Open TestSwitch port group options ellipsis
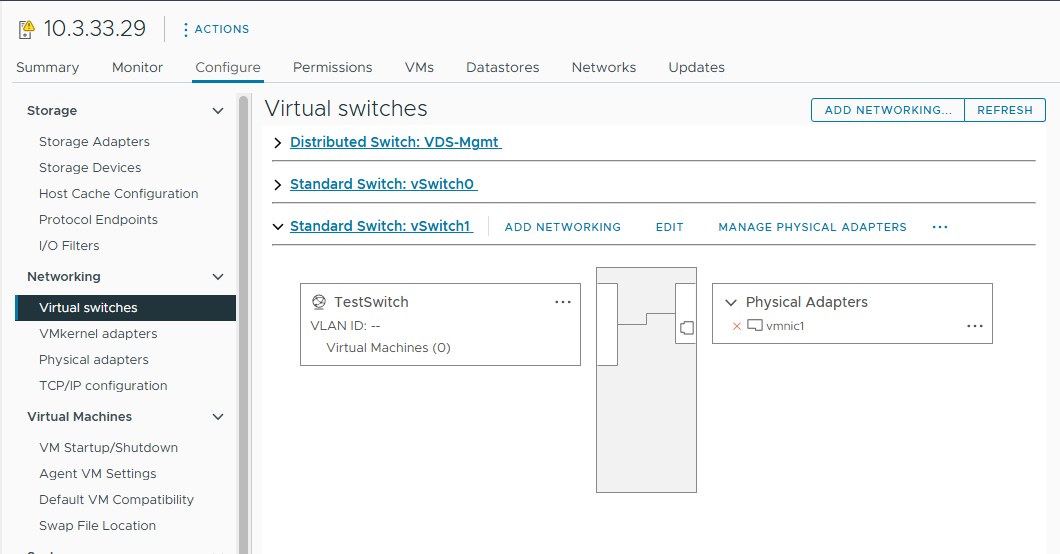 tap(563, 302)
